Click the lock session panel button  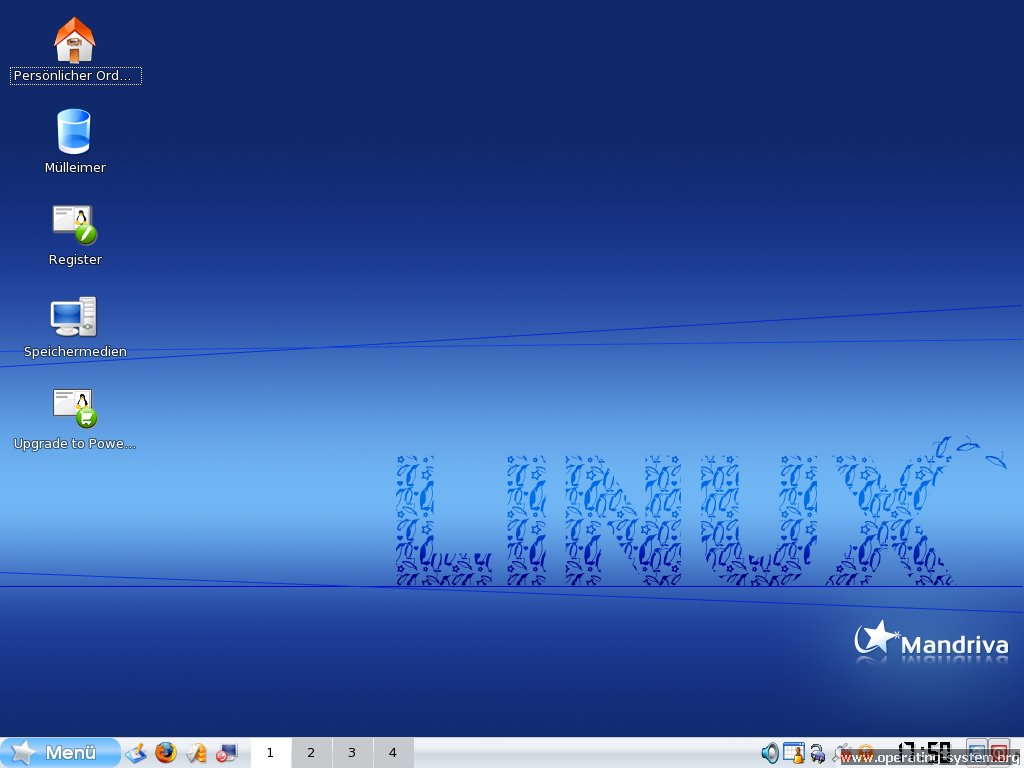(x=976, y=753)
